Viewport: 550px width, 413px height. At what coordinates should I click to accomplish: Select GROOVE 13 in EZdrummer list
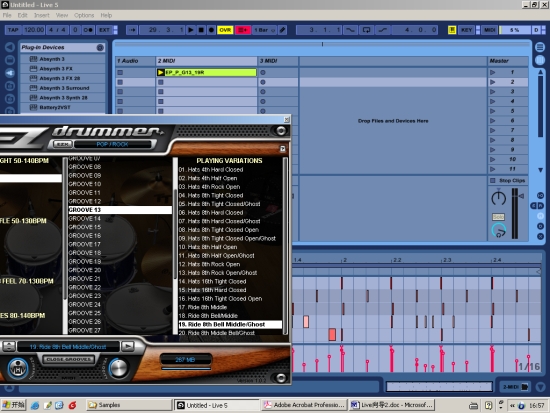pyautogui.click(x=120, y=210)
